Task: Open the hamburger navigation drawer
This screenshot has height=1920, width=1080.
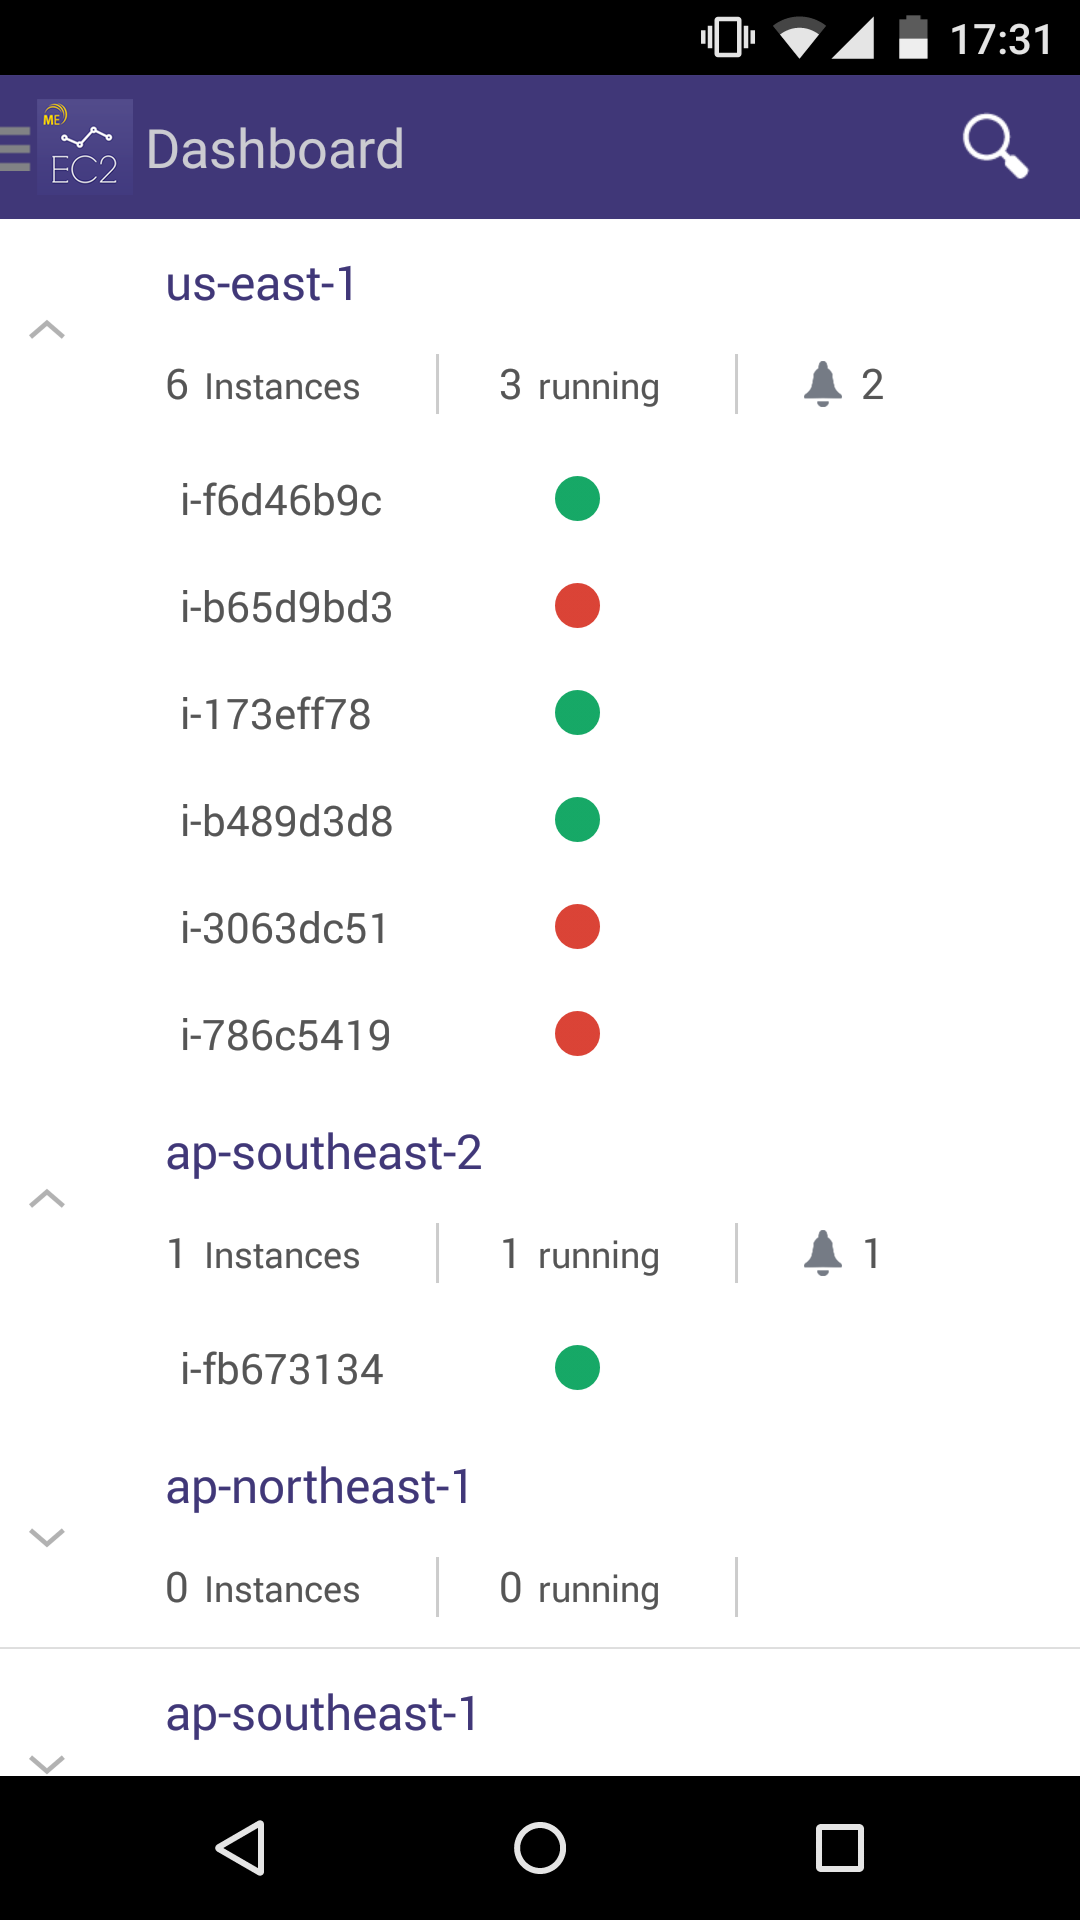Action: 16,148
